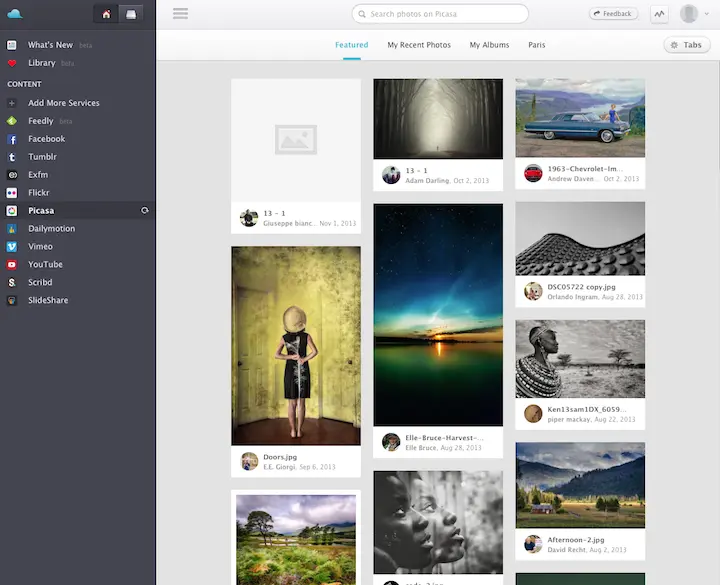
Task: Toggle the hamburger menu icon
Action: [x=180, y=14]
